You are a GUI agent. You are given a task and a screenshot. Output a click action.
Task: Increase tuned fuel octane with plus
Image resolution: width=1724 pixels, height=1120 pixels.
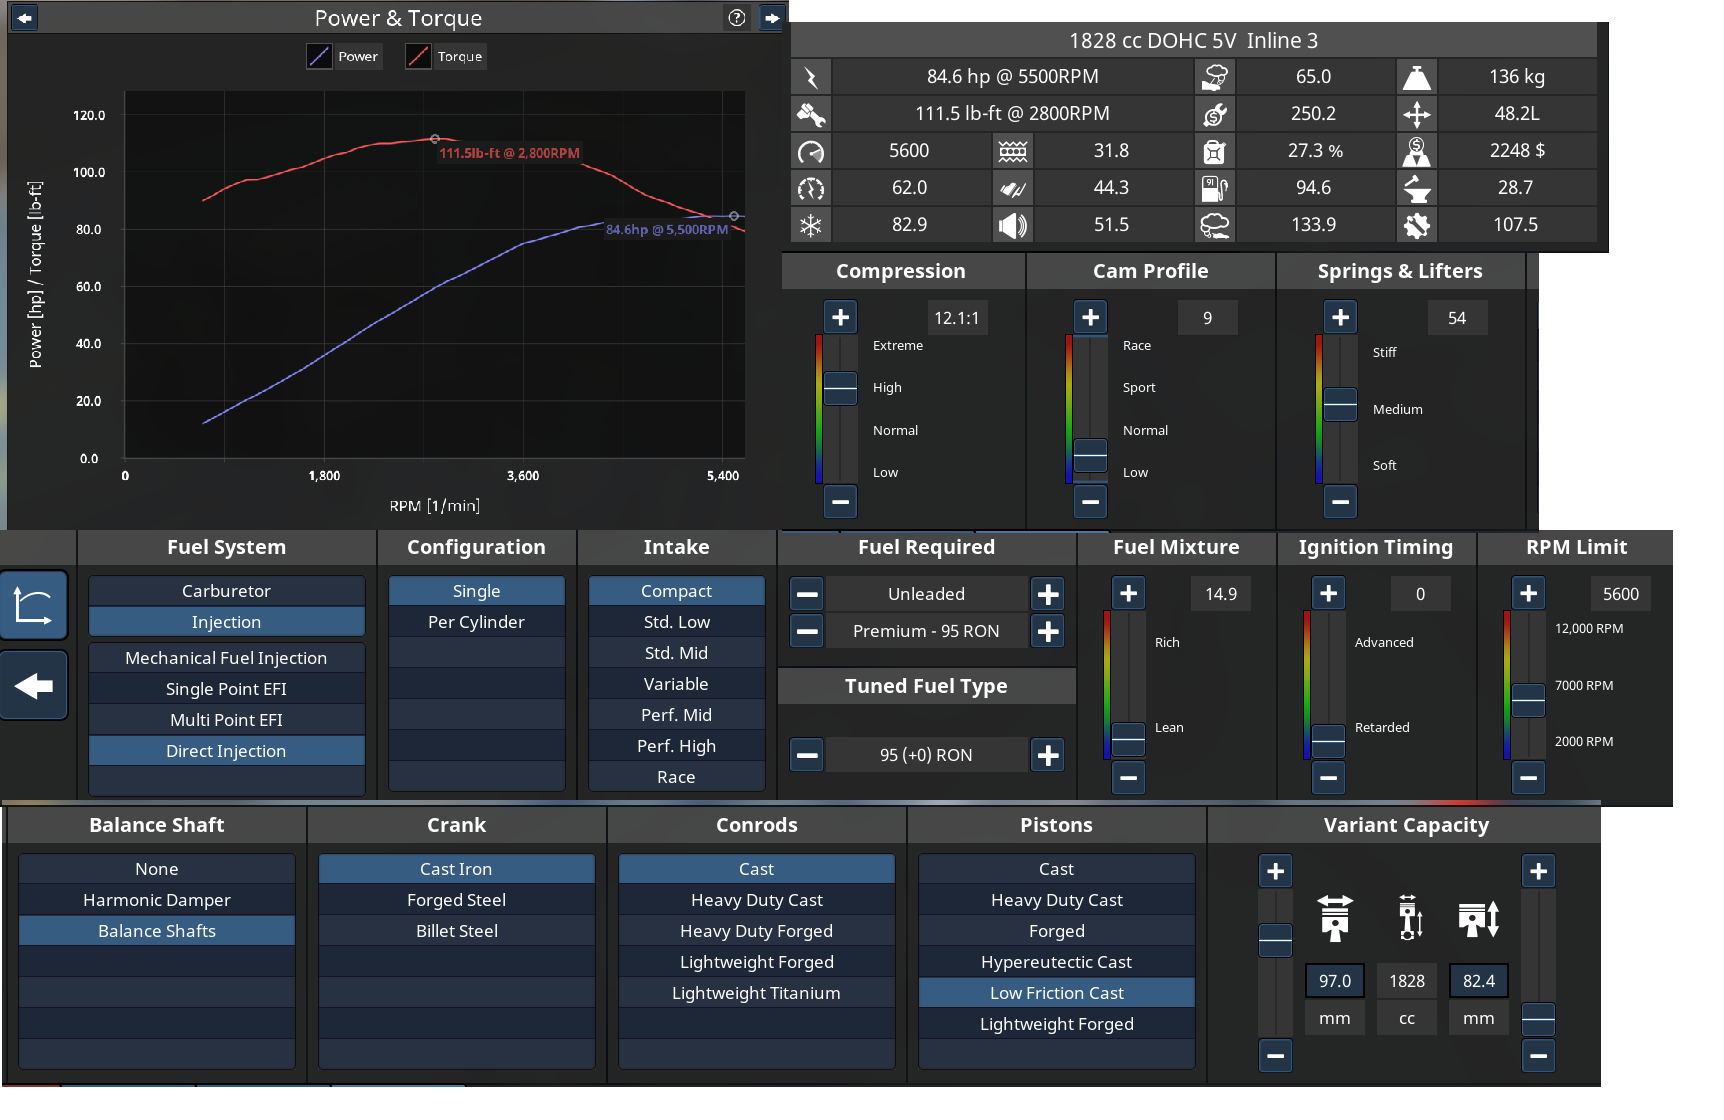click(x=1048, y=755)
